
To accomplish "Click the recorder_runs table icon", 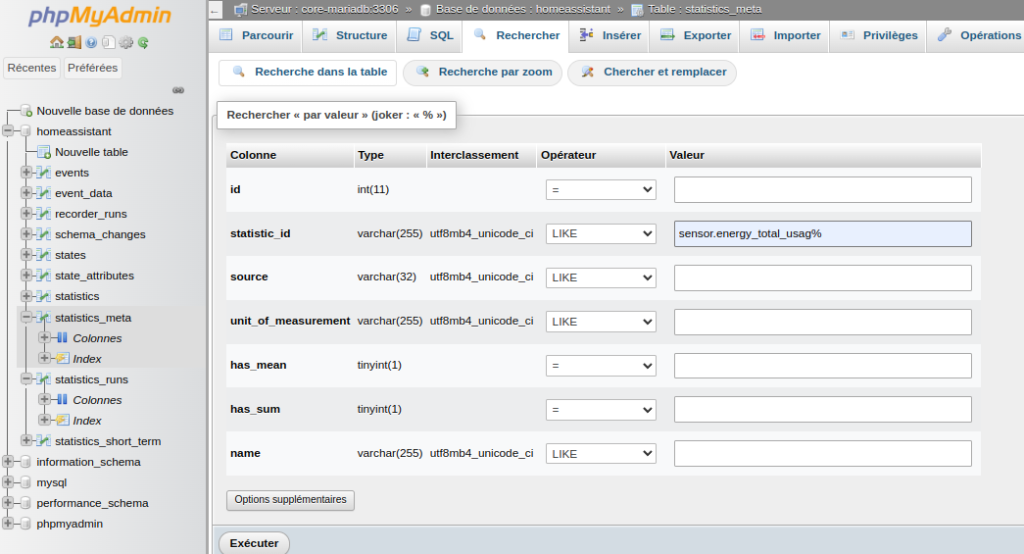I will coord(44,214).
